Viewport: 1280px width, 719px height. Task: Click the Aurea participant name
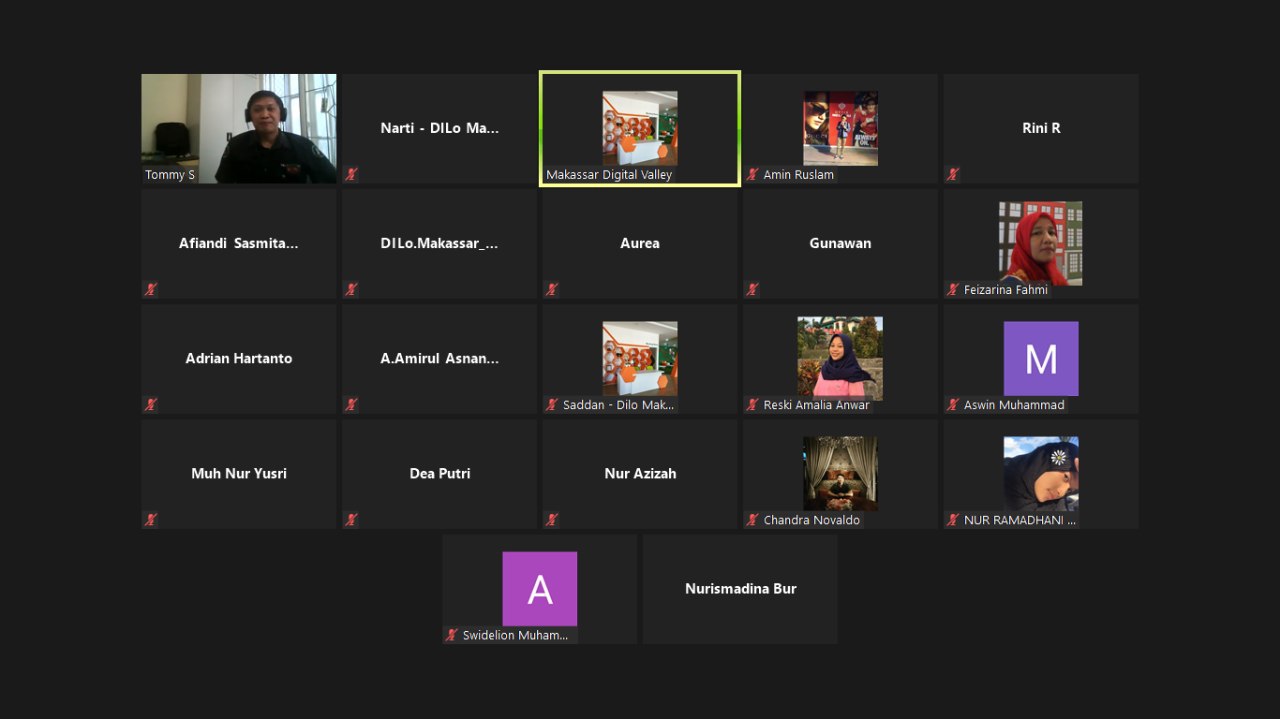[x=640, y=243]
